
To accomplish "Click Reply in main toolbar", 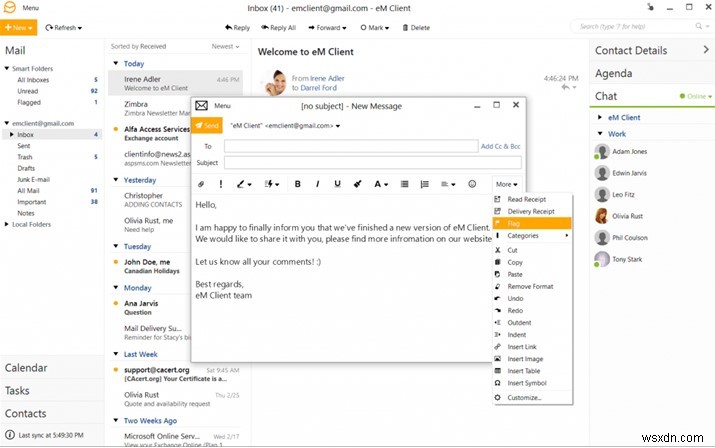I will click(x=237, y=28).
